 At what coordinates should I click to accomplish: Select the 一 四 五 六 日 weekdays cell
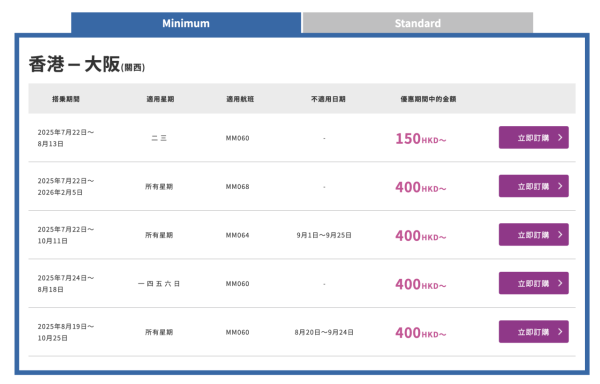(x=159, y=284)
